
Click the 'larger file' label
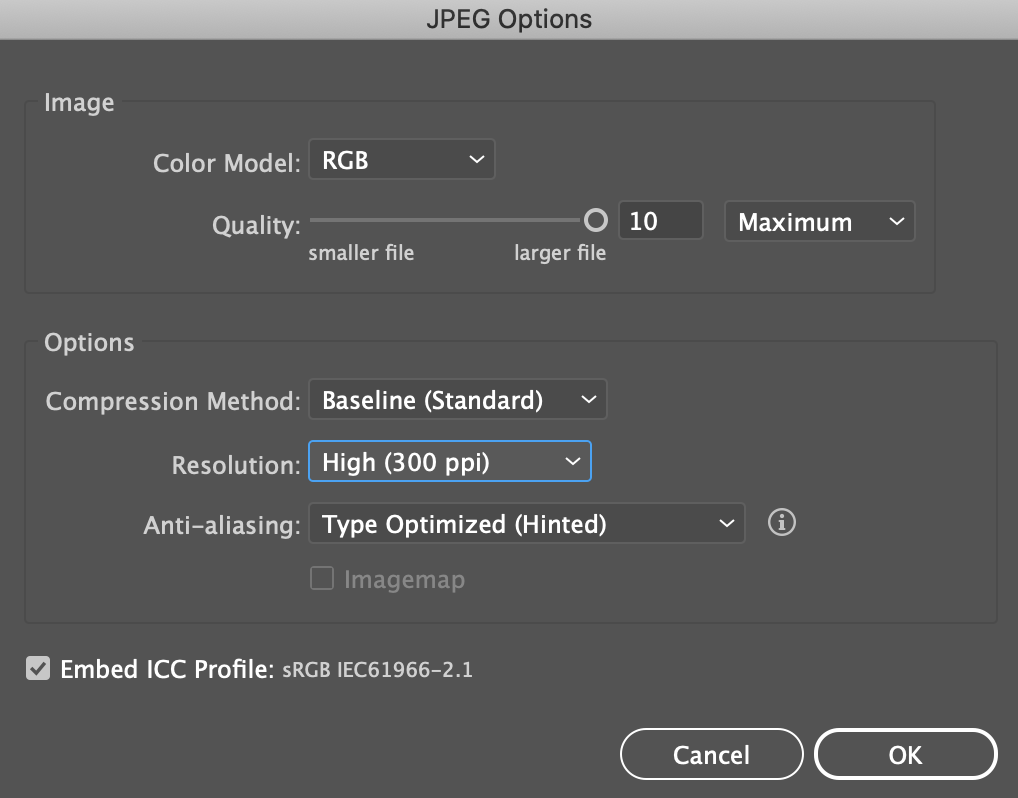tap(560, 253)
